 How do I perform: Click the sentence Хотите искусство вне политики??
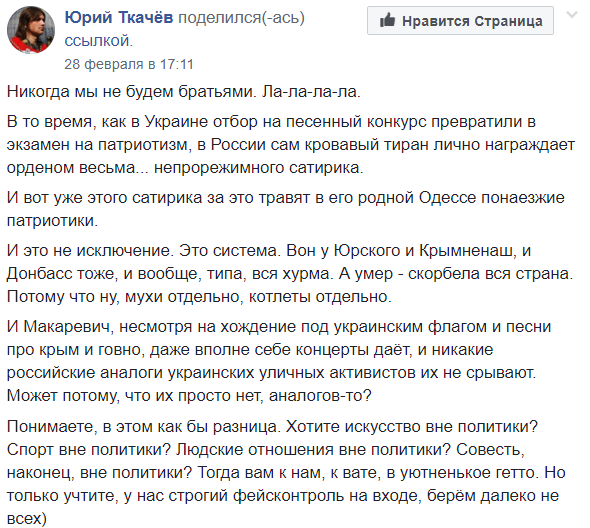pyautogui.click(x=412, y=427)
